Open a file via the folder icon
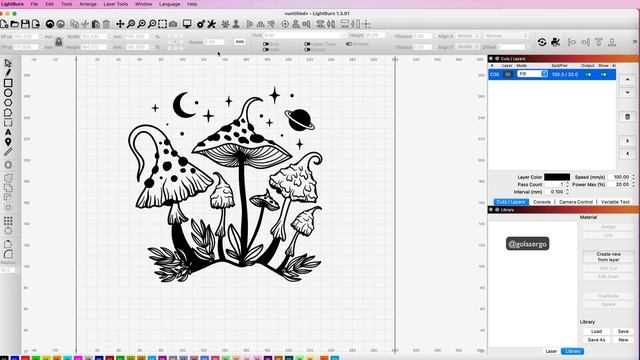The image size is (640, 360). point(15,24)
